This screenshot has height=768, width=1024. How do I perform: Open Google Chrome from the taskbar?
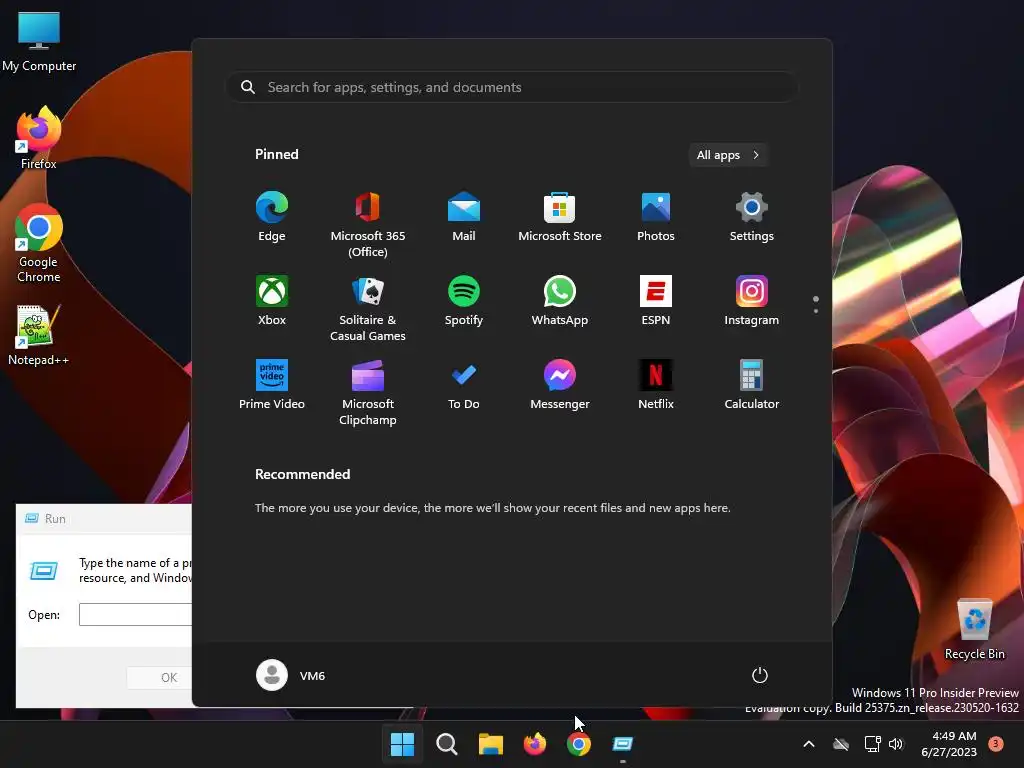point(579,744)
